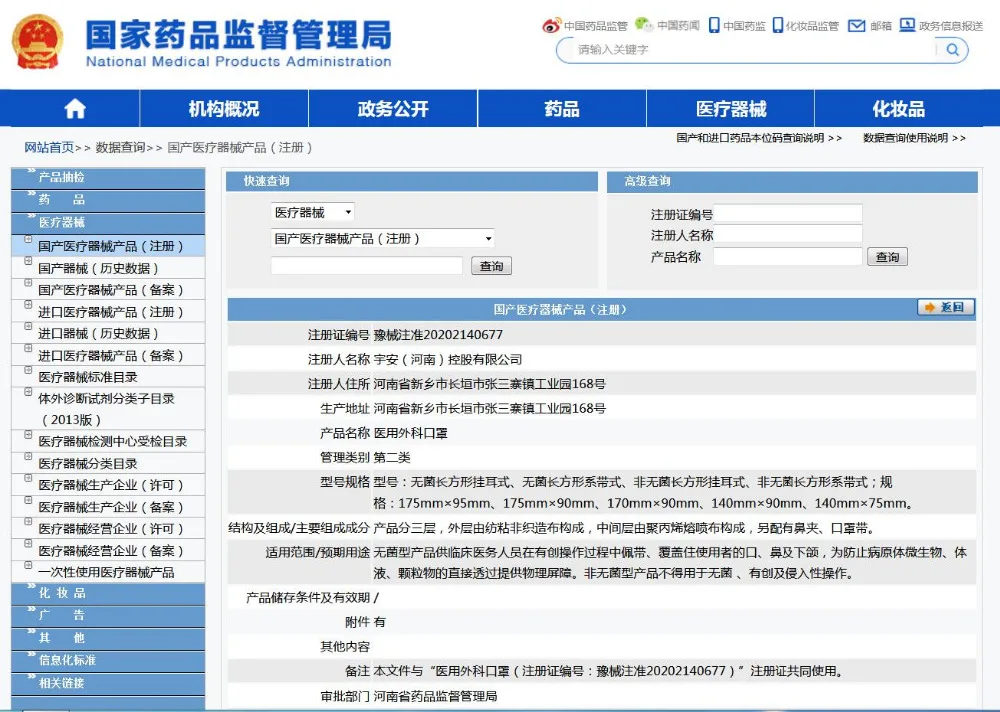Expand the 广告 sidebar section
This screenshot has height=712, width=1000.
(x=108, y=615)
